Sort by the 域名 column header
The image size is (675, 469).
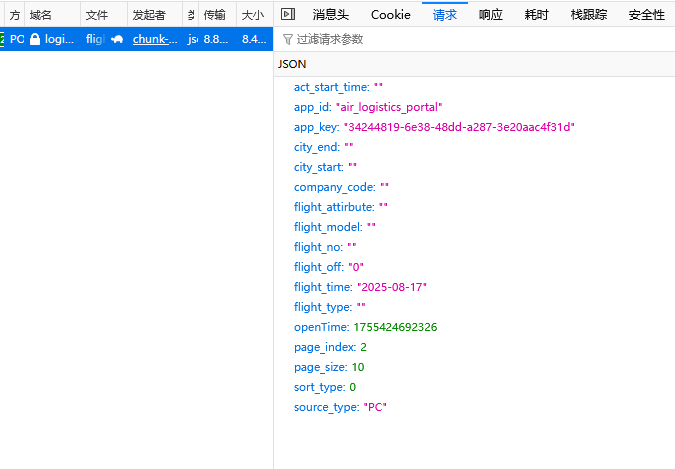point(53,15)
